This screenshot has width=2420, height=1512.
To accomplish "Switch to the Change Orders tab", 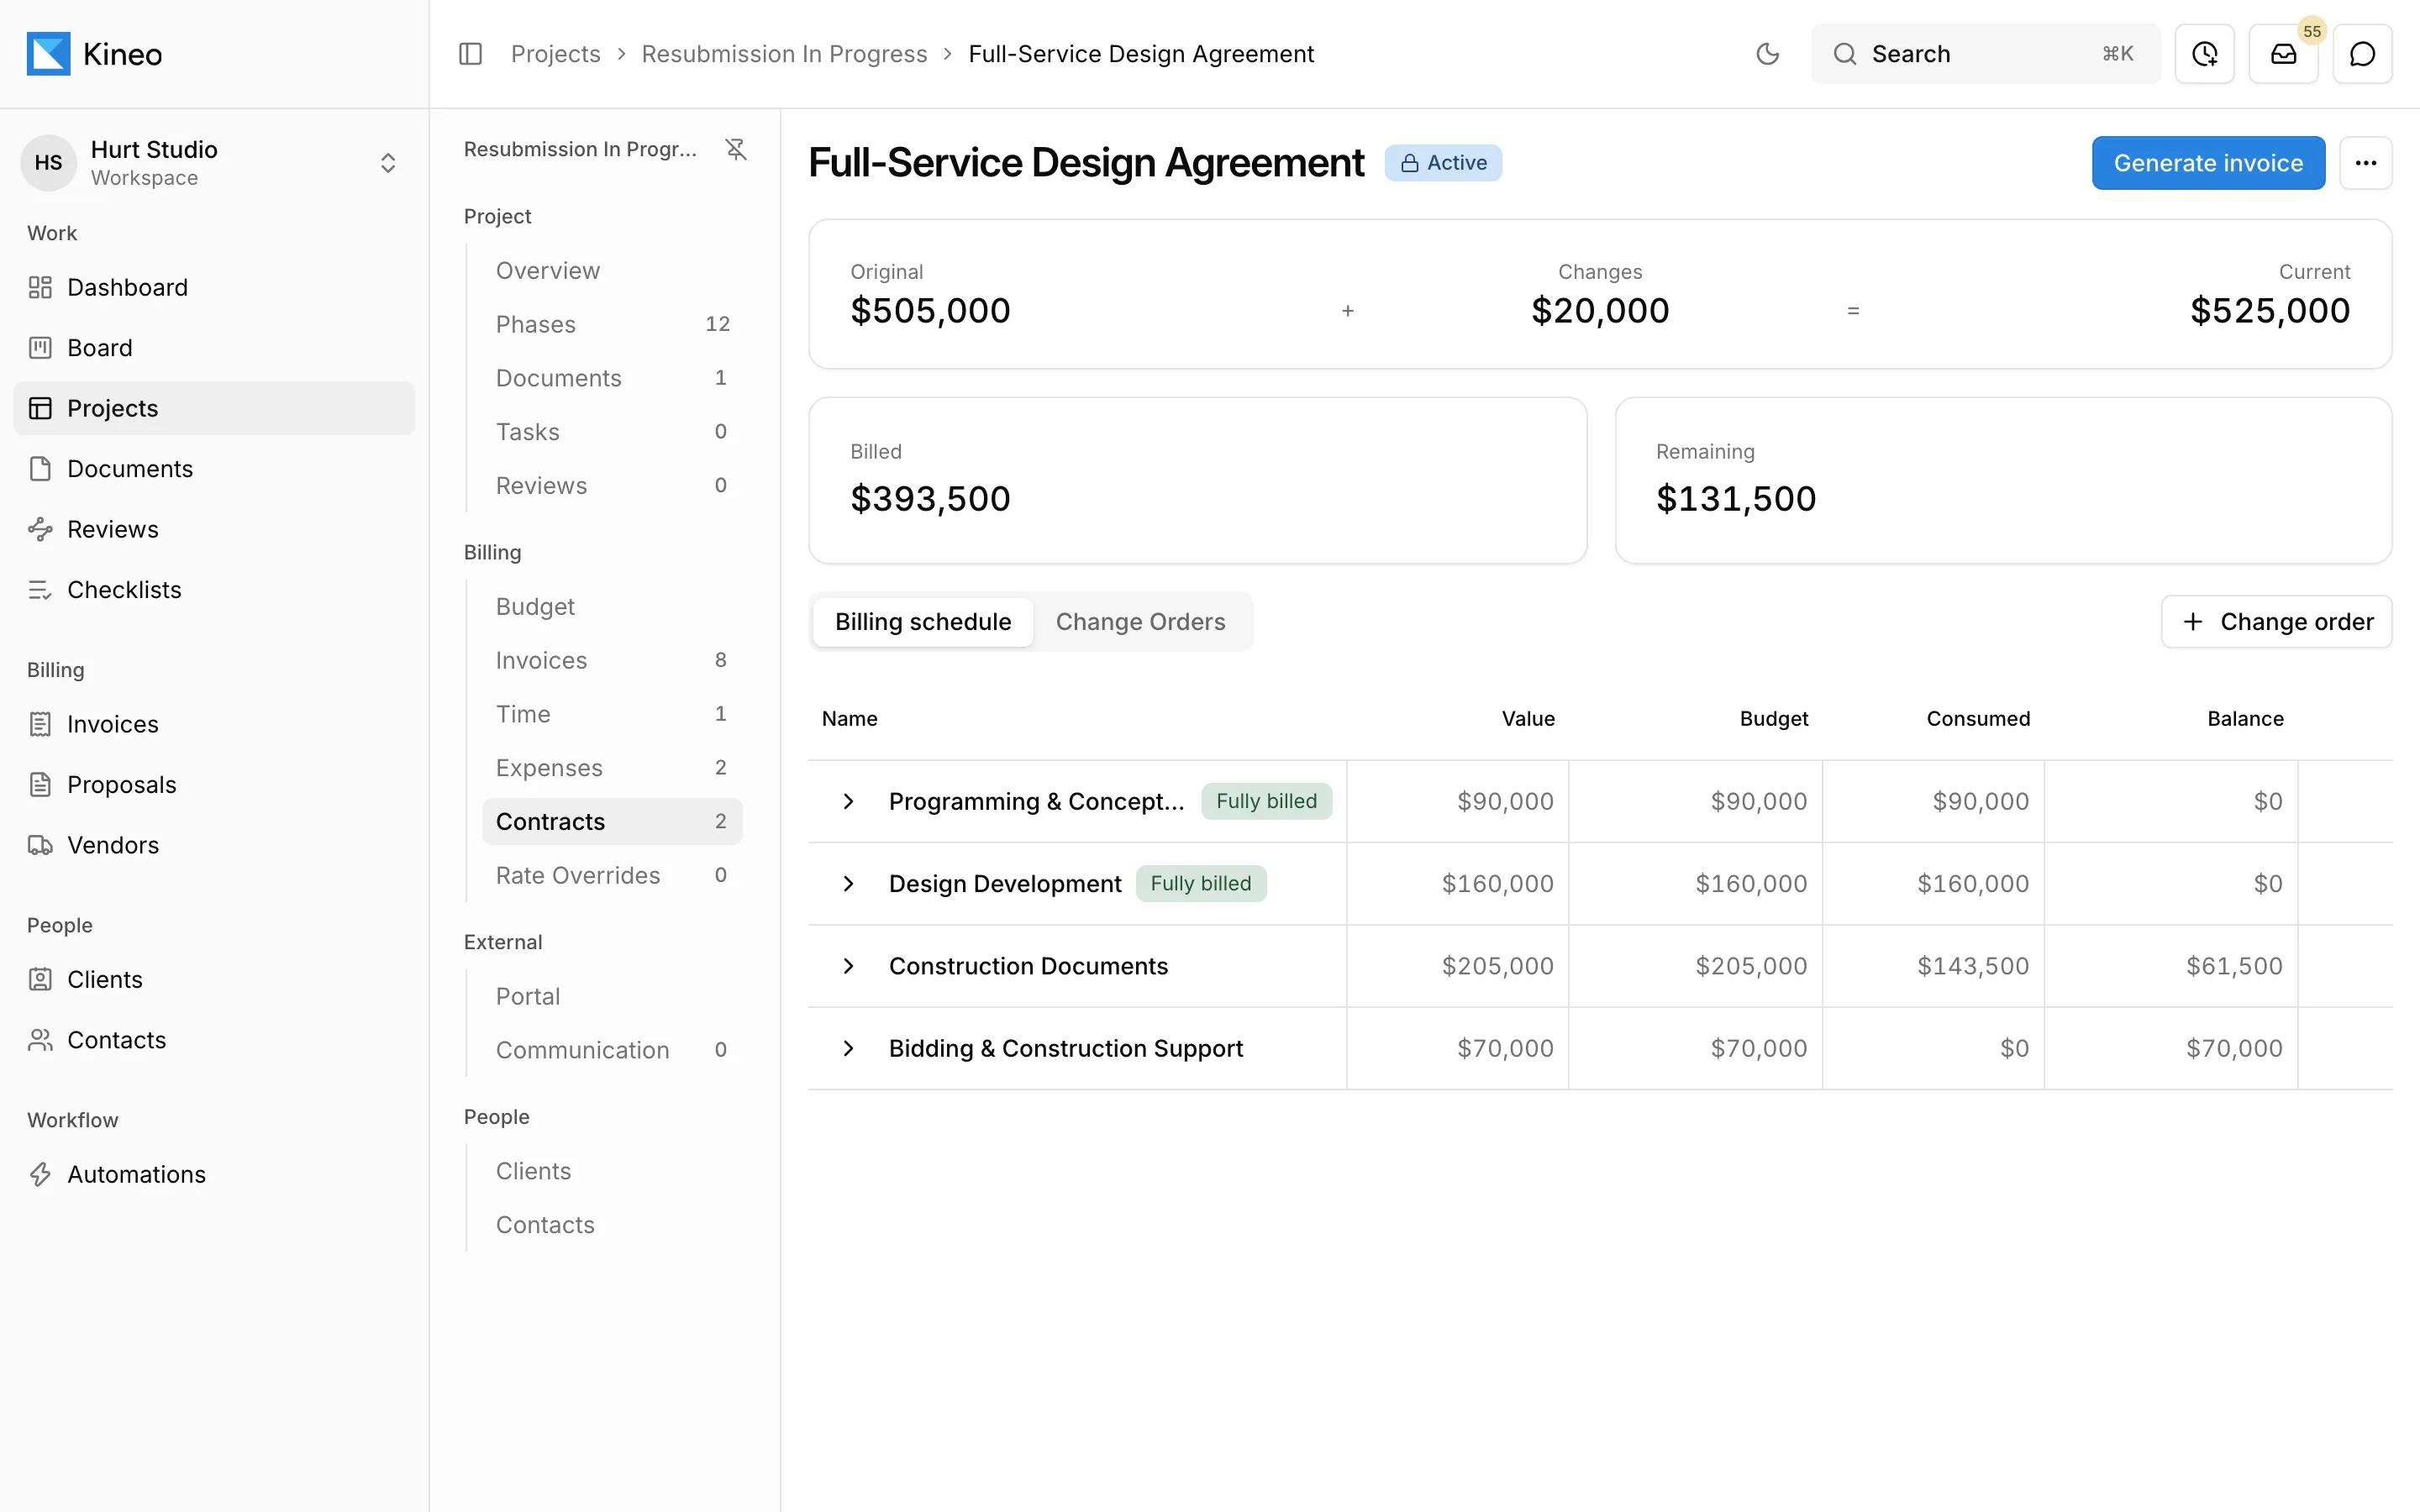I will (x=1140, y=622).
